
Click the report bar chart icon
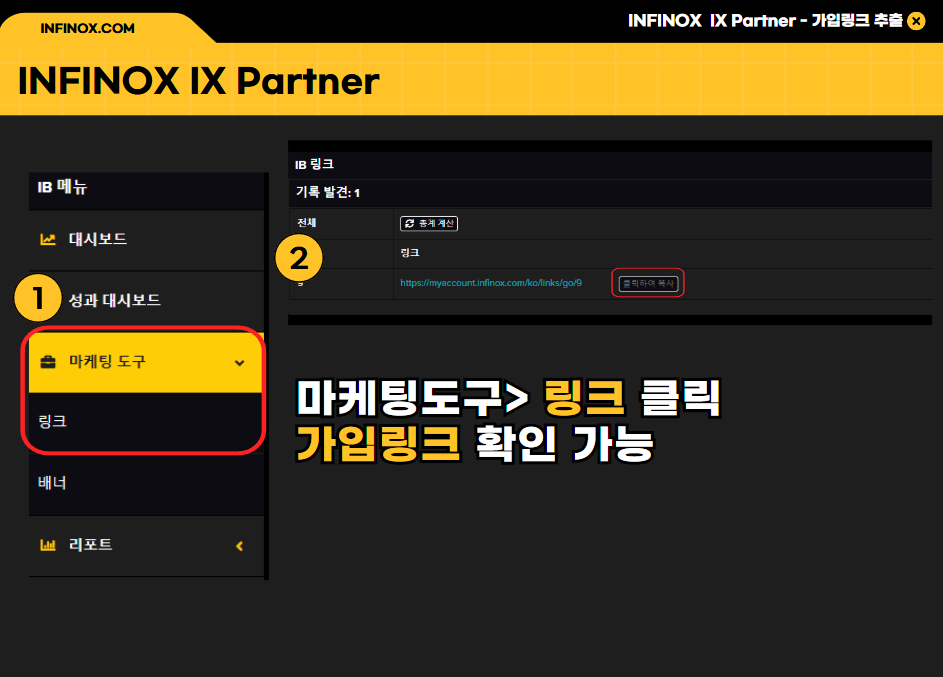point(48,545)
